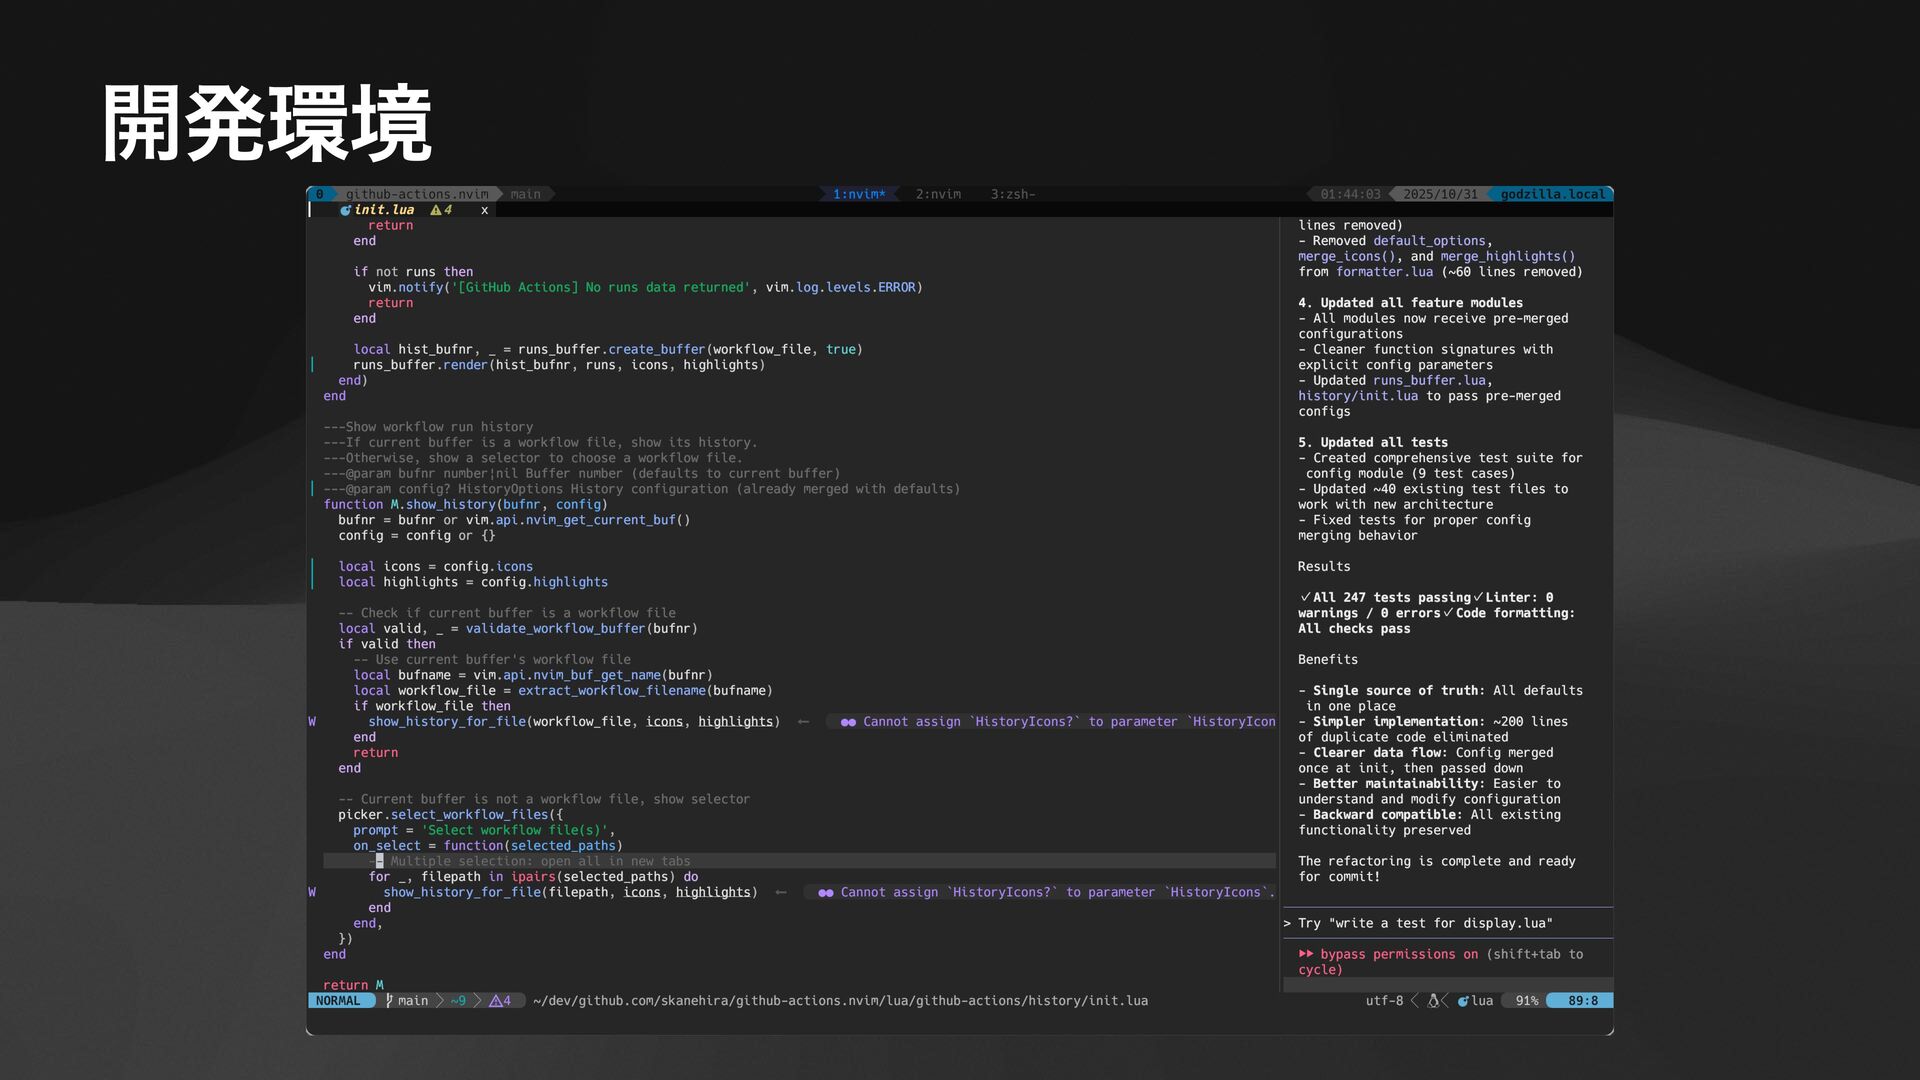Click the git changes ~9 counter
Screen dimensions: 1920x1080
[458, 1001]
